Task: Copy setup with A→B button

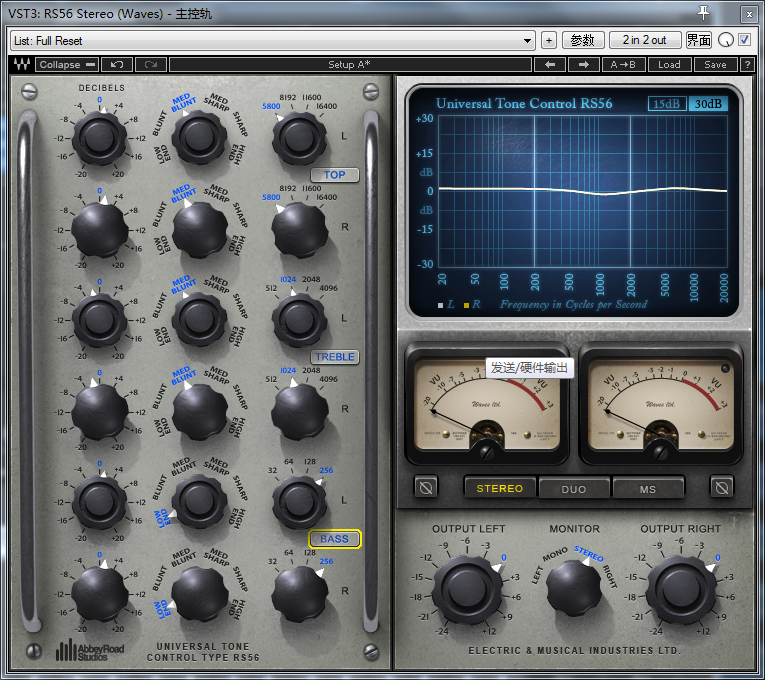Action: point(624,64)
